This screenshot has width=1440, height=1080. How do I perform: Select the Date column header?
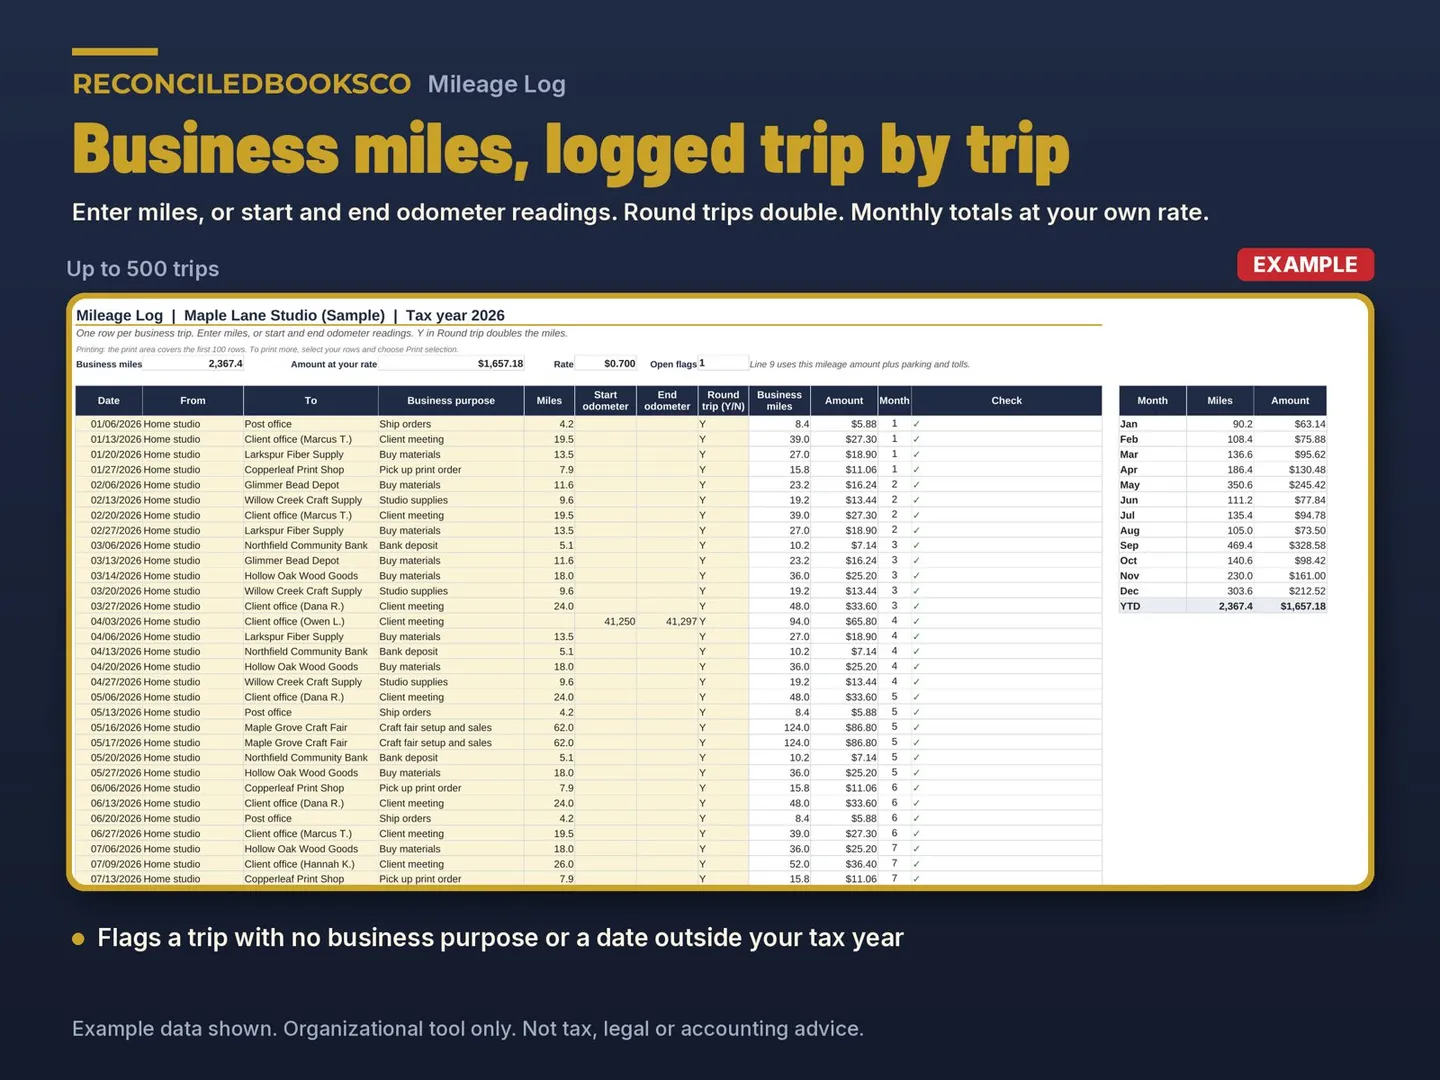click(109, 401)
